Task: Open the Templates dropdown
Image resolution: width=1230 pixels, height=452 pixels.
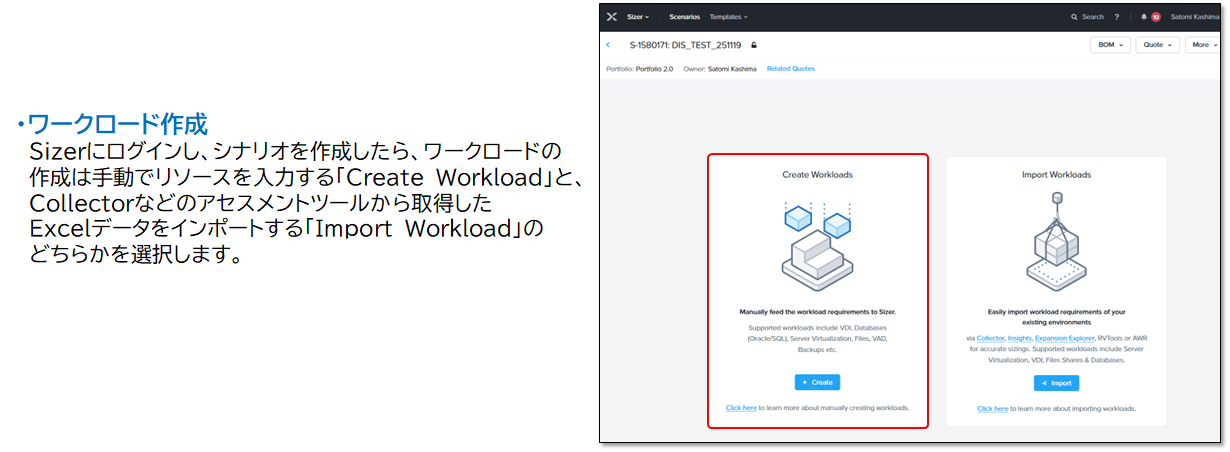Action: 728,17
